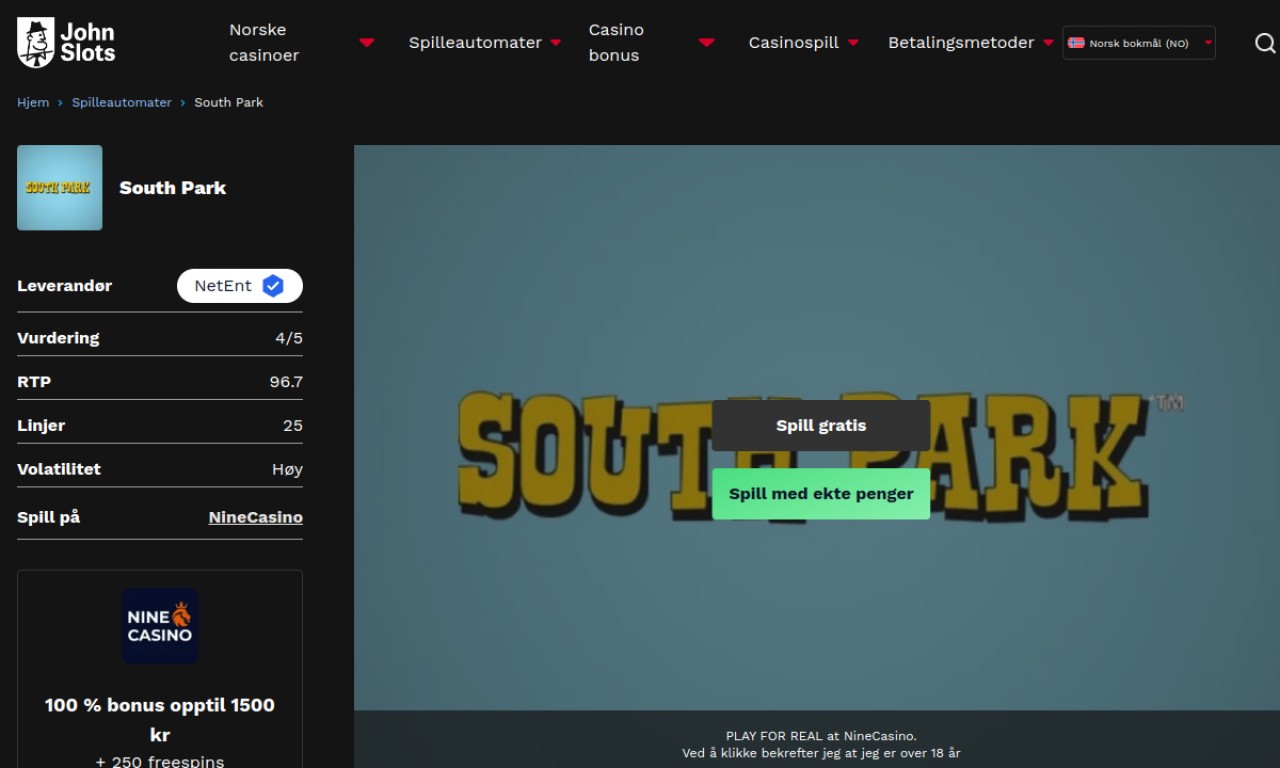This screenshot has width=1280, height=768.
Task: Go to Hjem breadcrumb link
Action: coord(33,103)
